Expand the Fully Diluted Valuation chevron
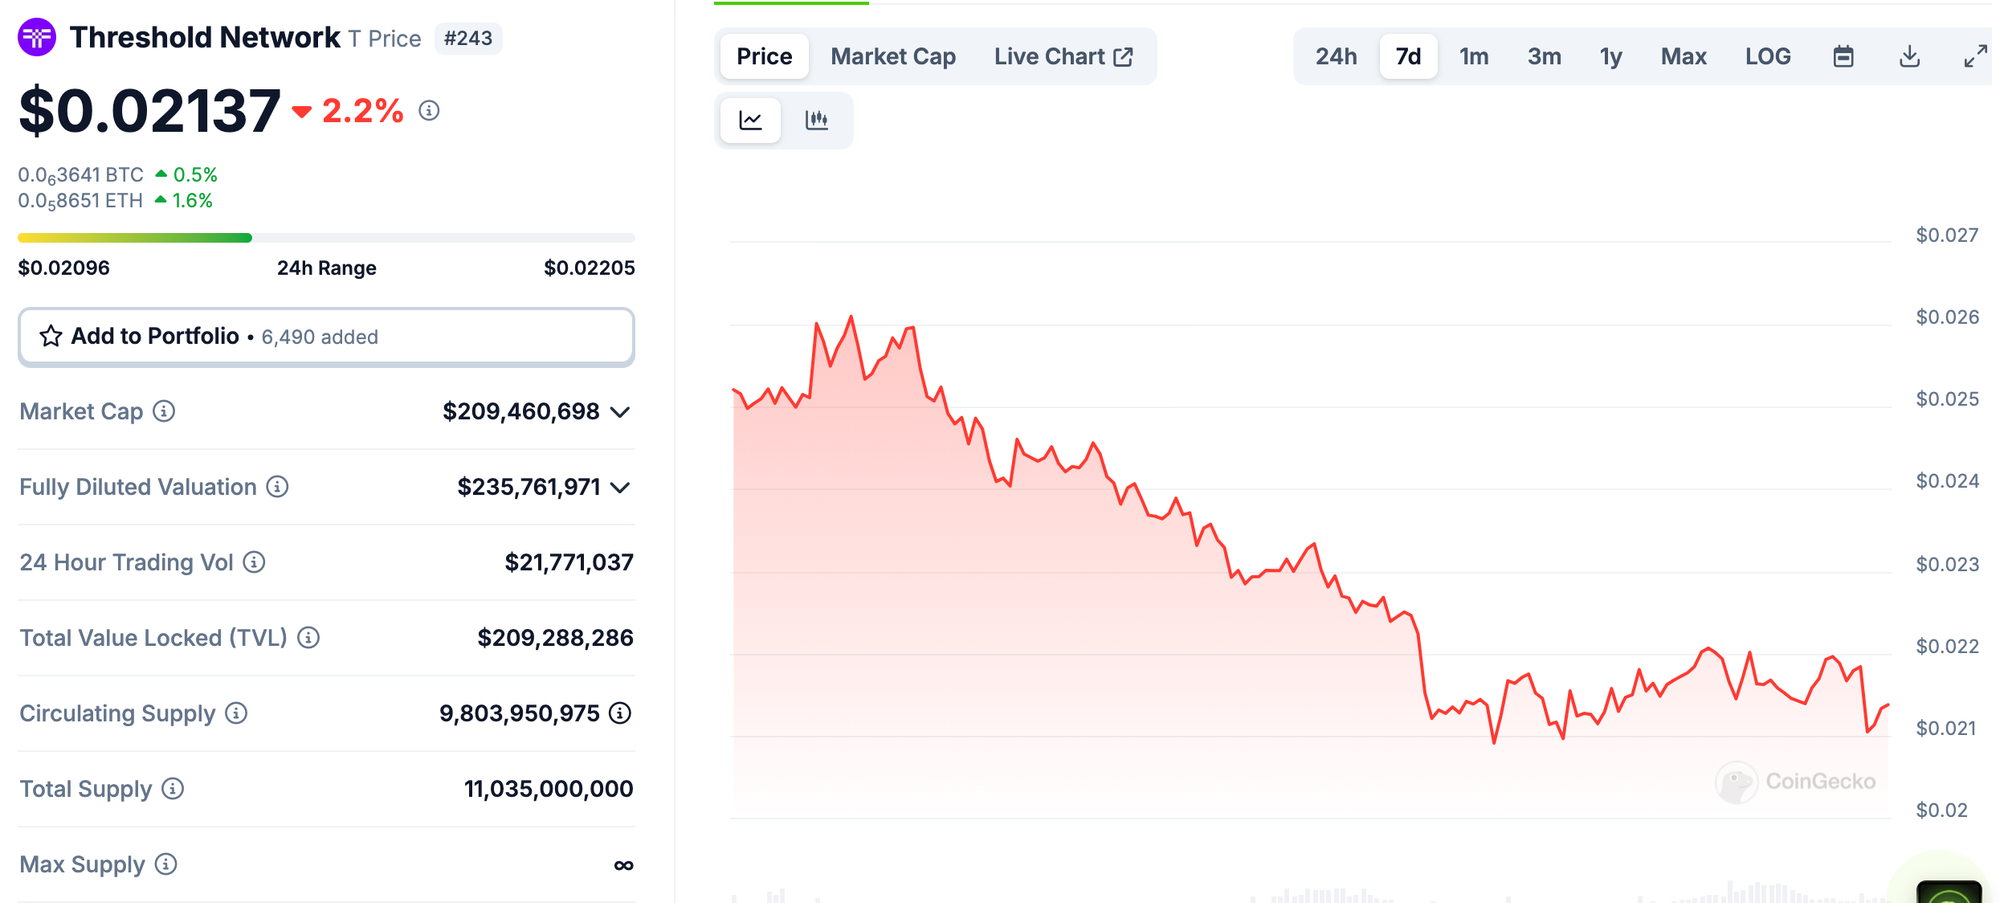The image size is (2000, 903). [x=620, y=488]
